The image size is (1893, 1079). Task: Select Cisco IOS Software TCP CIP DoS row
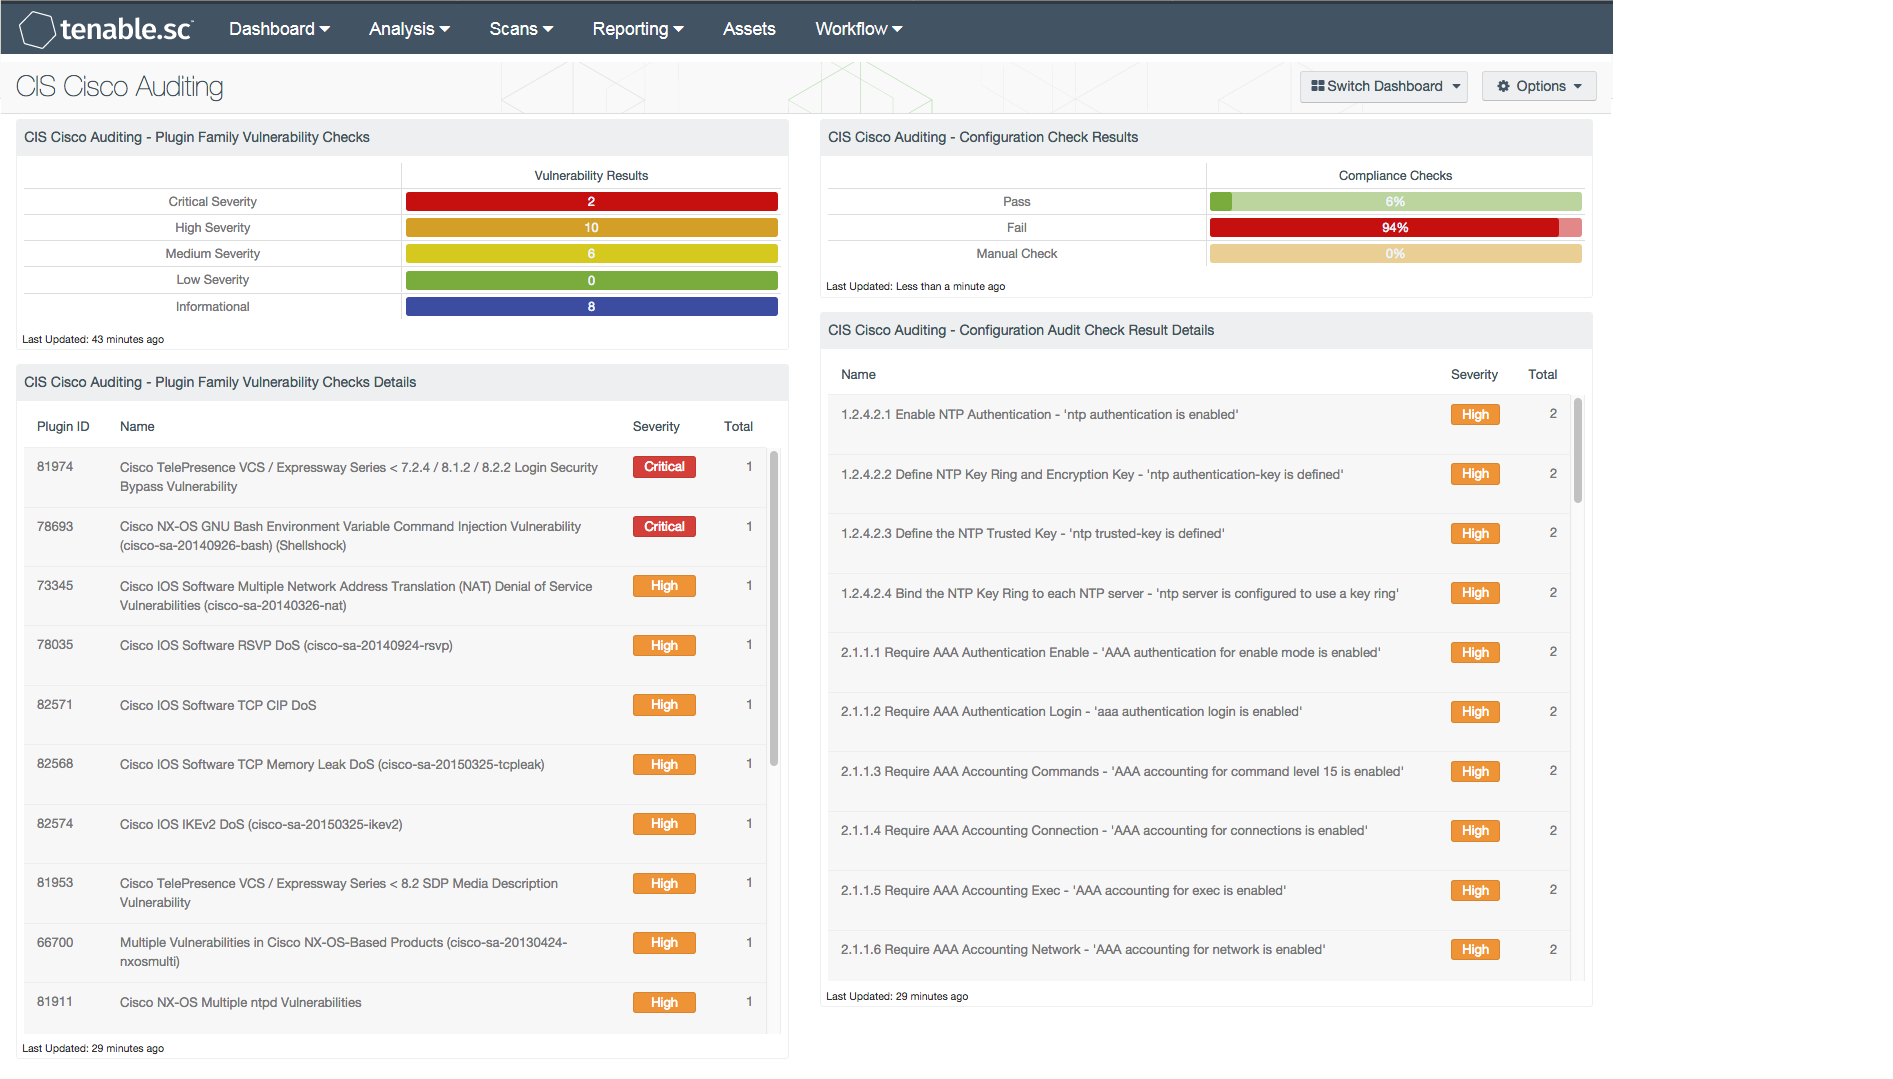click(x=395, y=715)
